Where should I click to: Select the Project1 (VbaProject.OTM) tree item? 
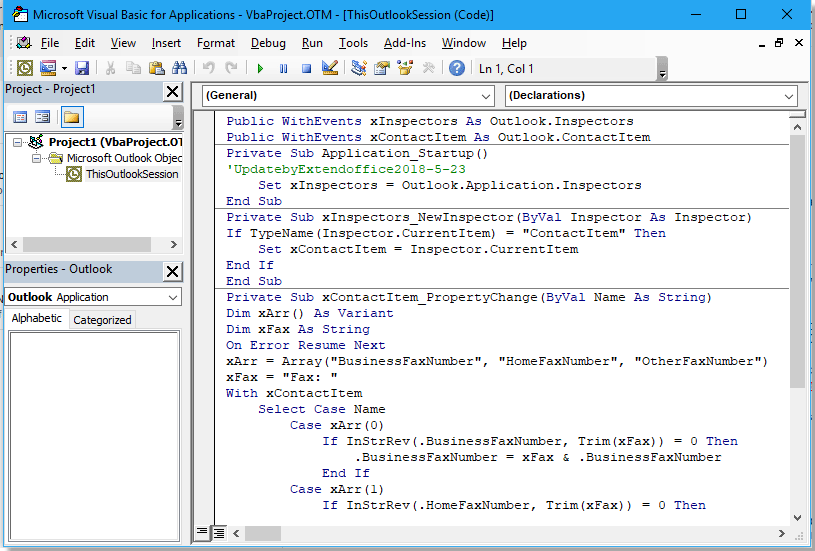tap(115, 142)
